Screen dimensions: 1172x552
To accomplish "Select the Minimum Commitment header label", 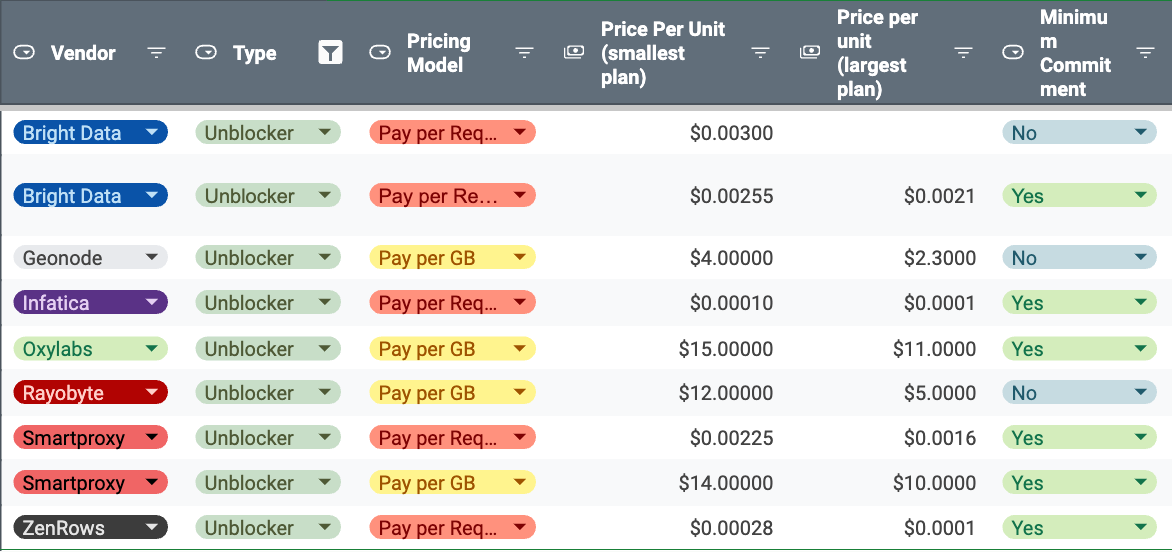I will pos(1076,53).
